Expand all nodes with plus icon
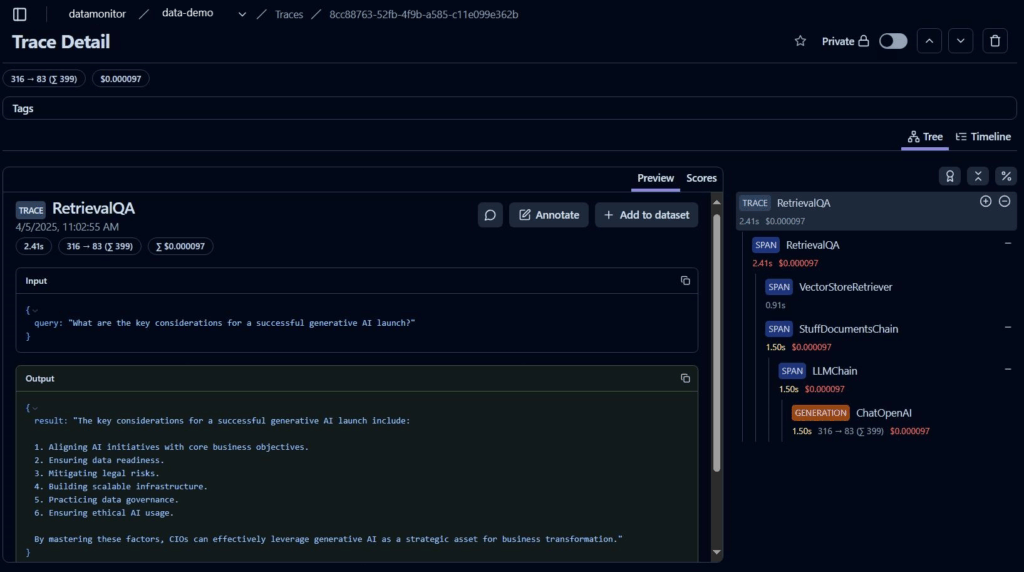The image size is (1024, 572). point(985,202)
